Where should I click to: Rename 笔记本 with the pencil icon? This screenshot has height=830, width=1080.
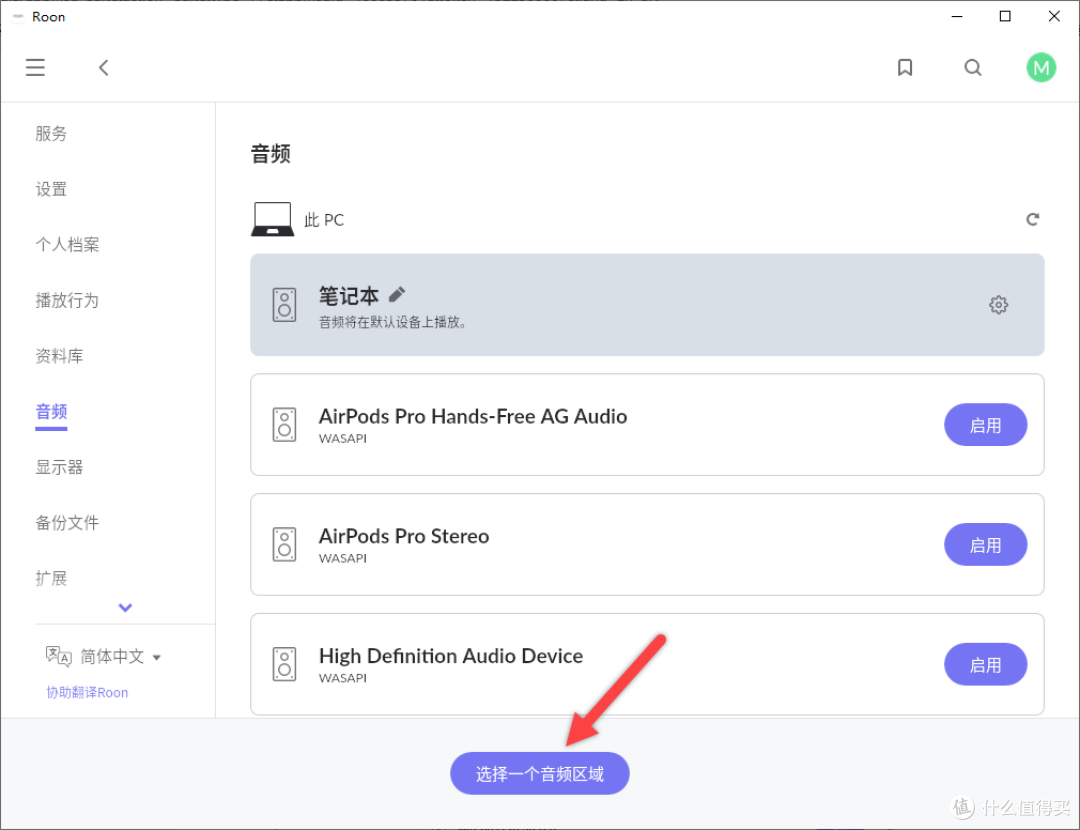397,294
